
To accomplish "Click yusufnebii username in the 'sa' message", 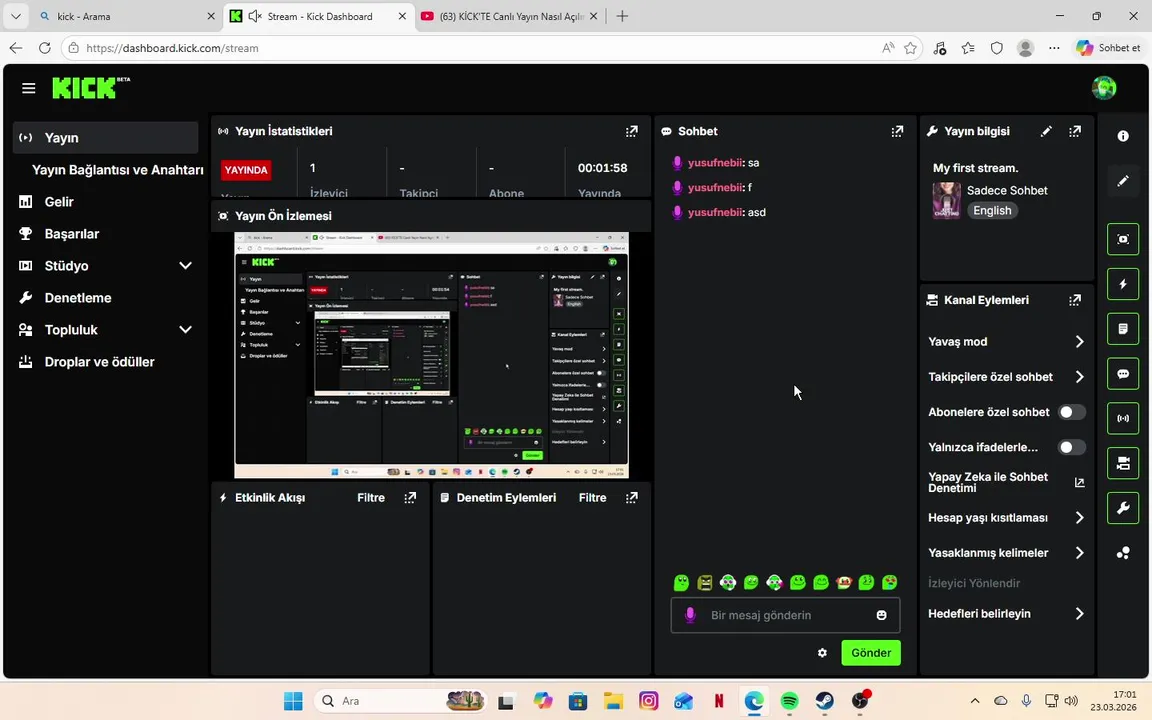I will click(x=714, y=163).
